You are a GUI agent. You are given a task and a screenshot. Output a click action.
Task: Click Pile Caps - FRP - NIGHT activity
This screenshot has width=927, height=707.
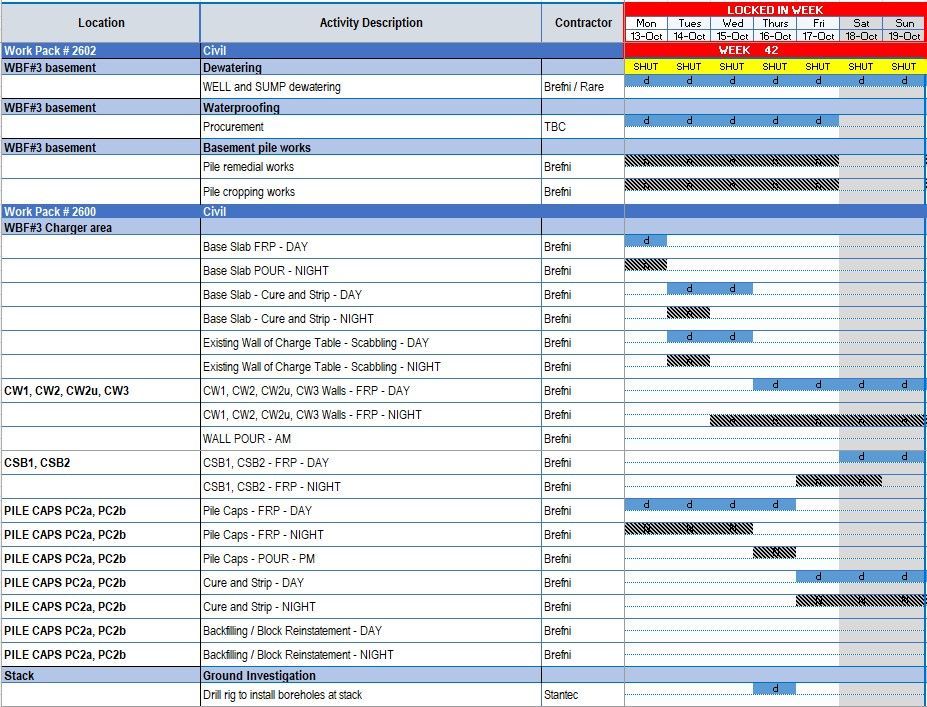[x=371, y=535]
